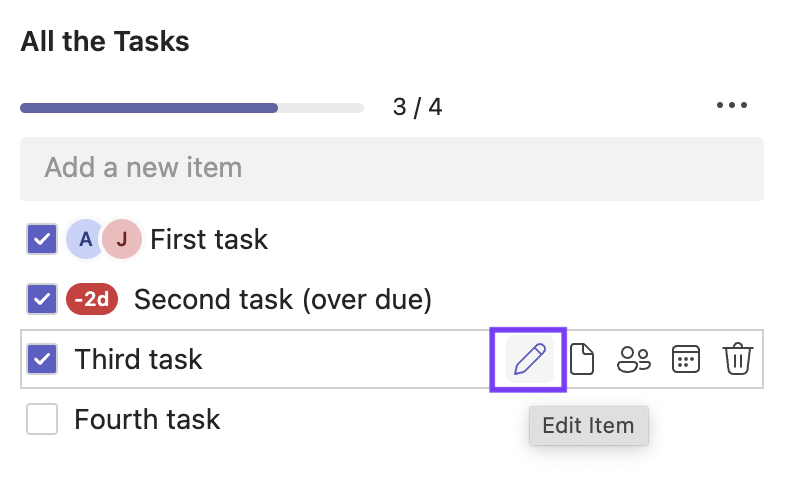Select the First task label

click(209, 239)
